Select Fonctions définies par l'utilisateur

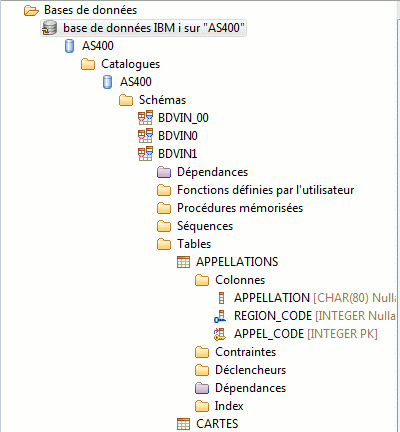tap(265, 190)
